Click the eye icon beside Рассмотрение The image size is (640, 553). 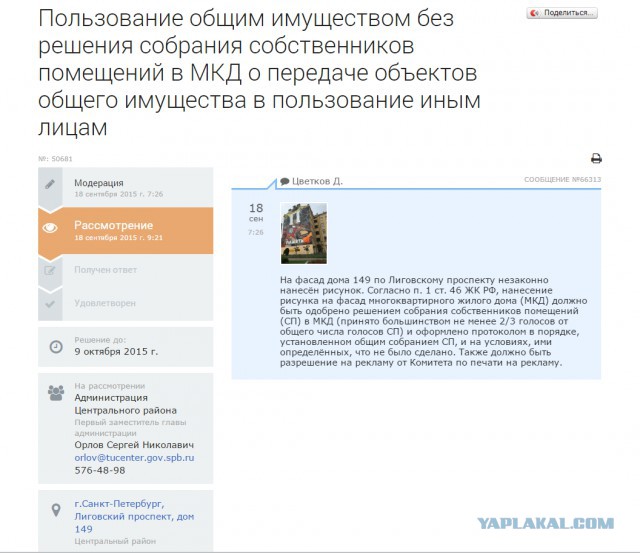pos(50,228)
